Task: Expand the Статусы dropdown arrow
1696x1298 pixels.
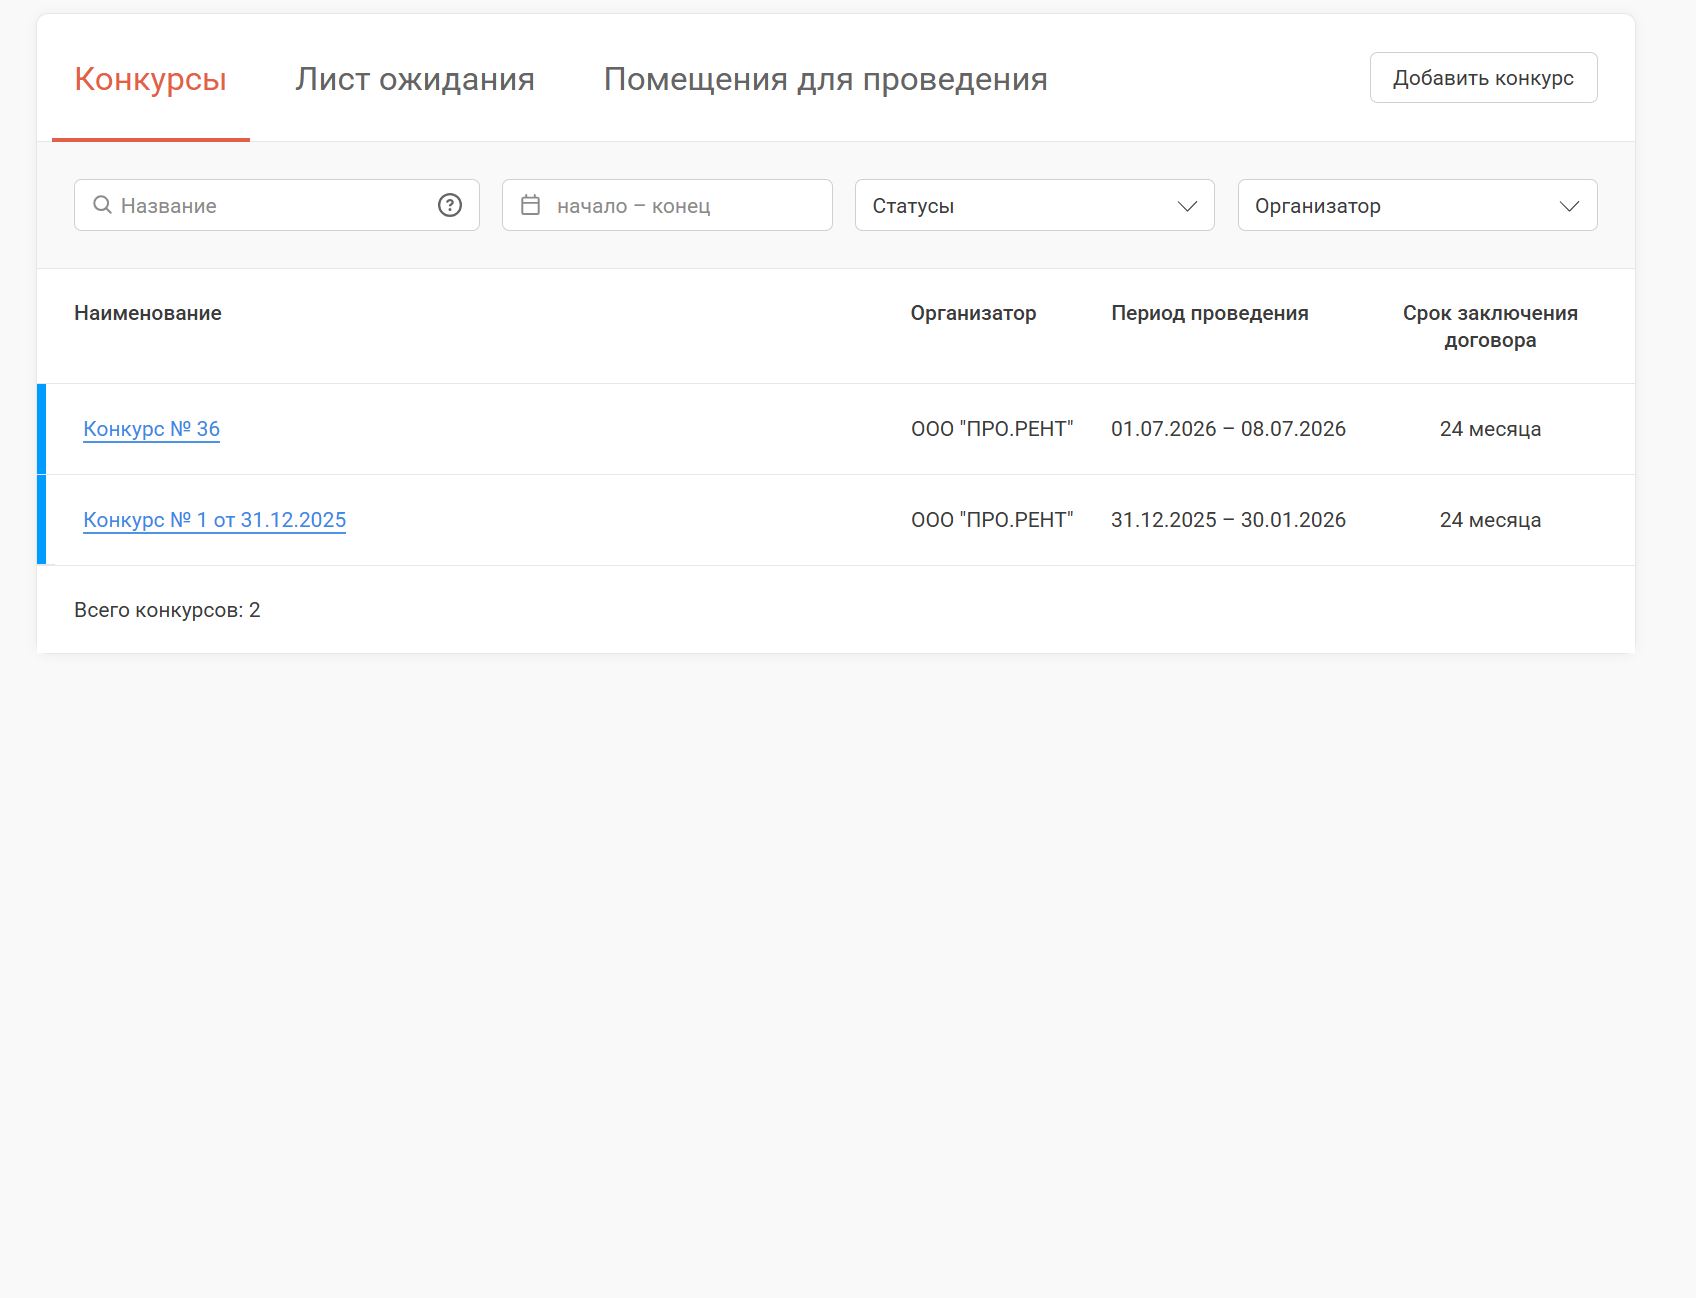Action: pyautogui.click(x=1187, y=206)
